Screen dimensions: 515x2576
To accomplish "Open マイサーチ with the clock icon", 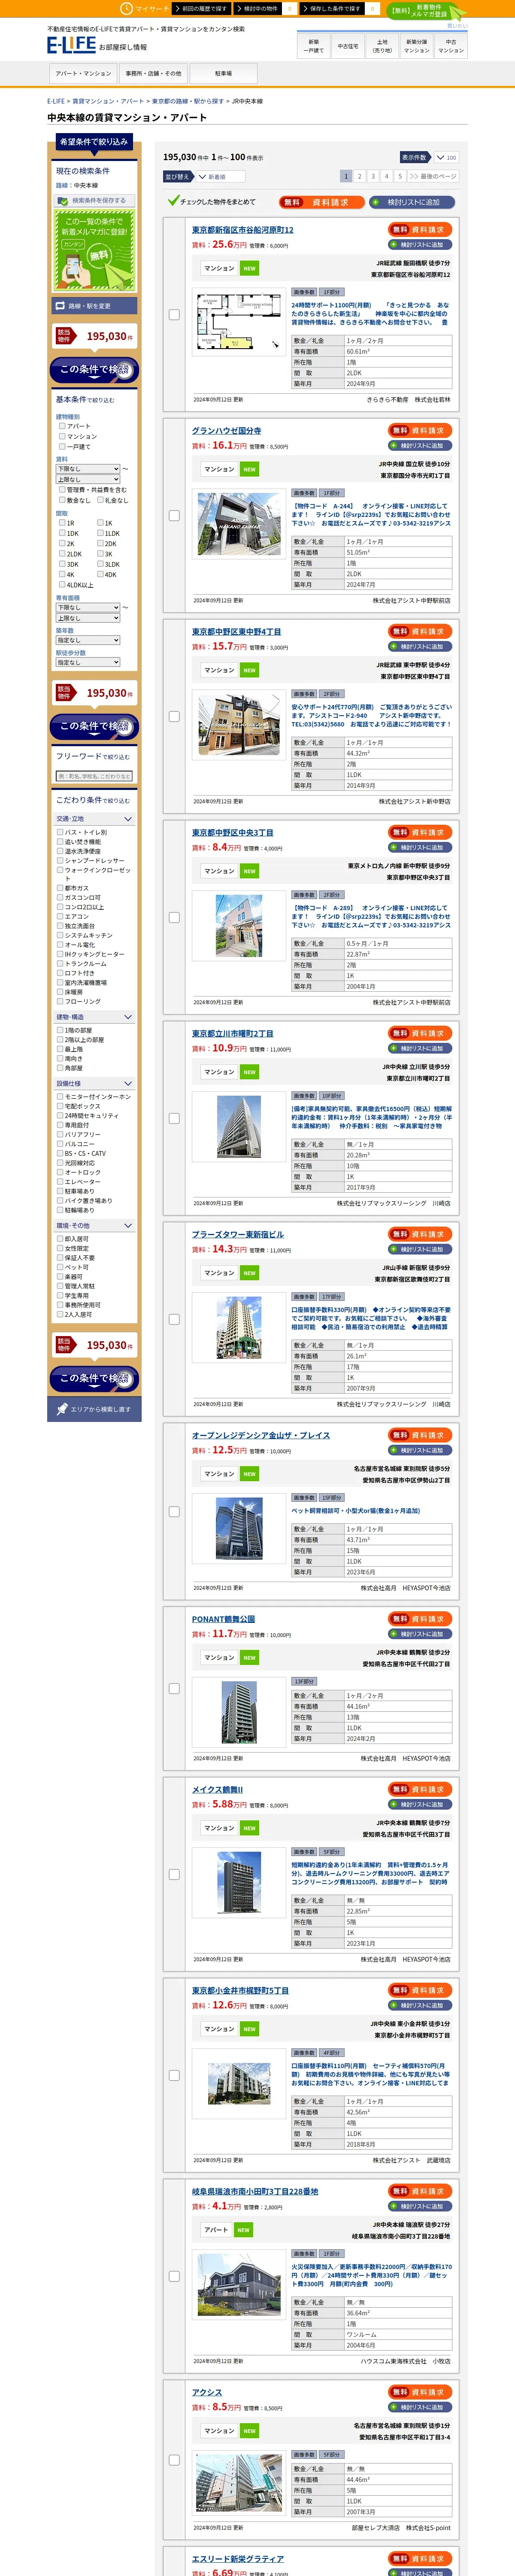I will [x=145, y=8].
